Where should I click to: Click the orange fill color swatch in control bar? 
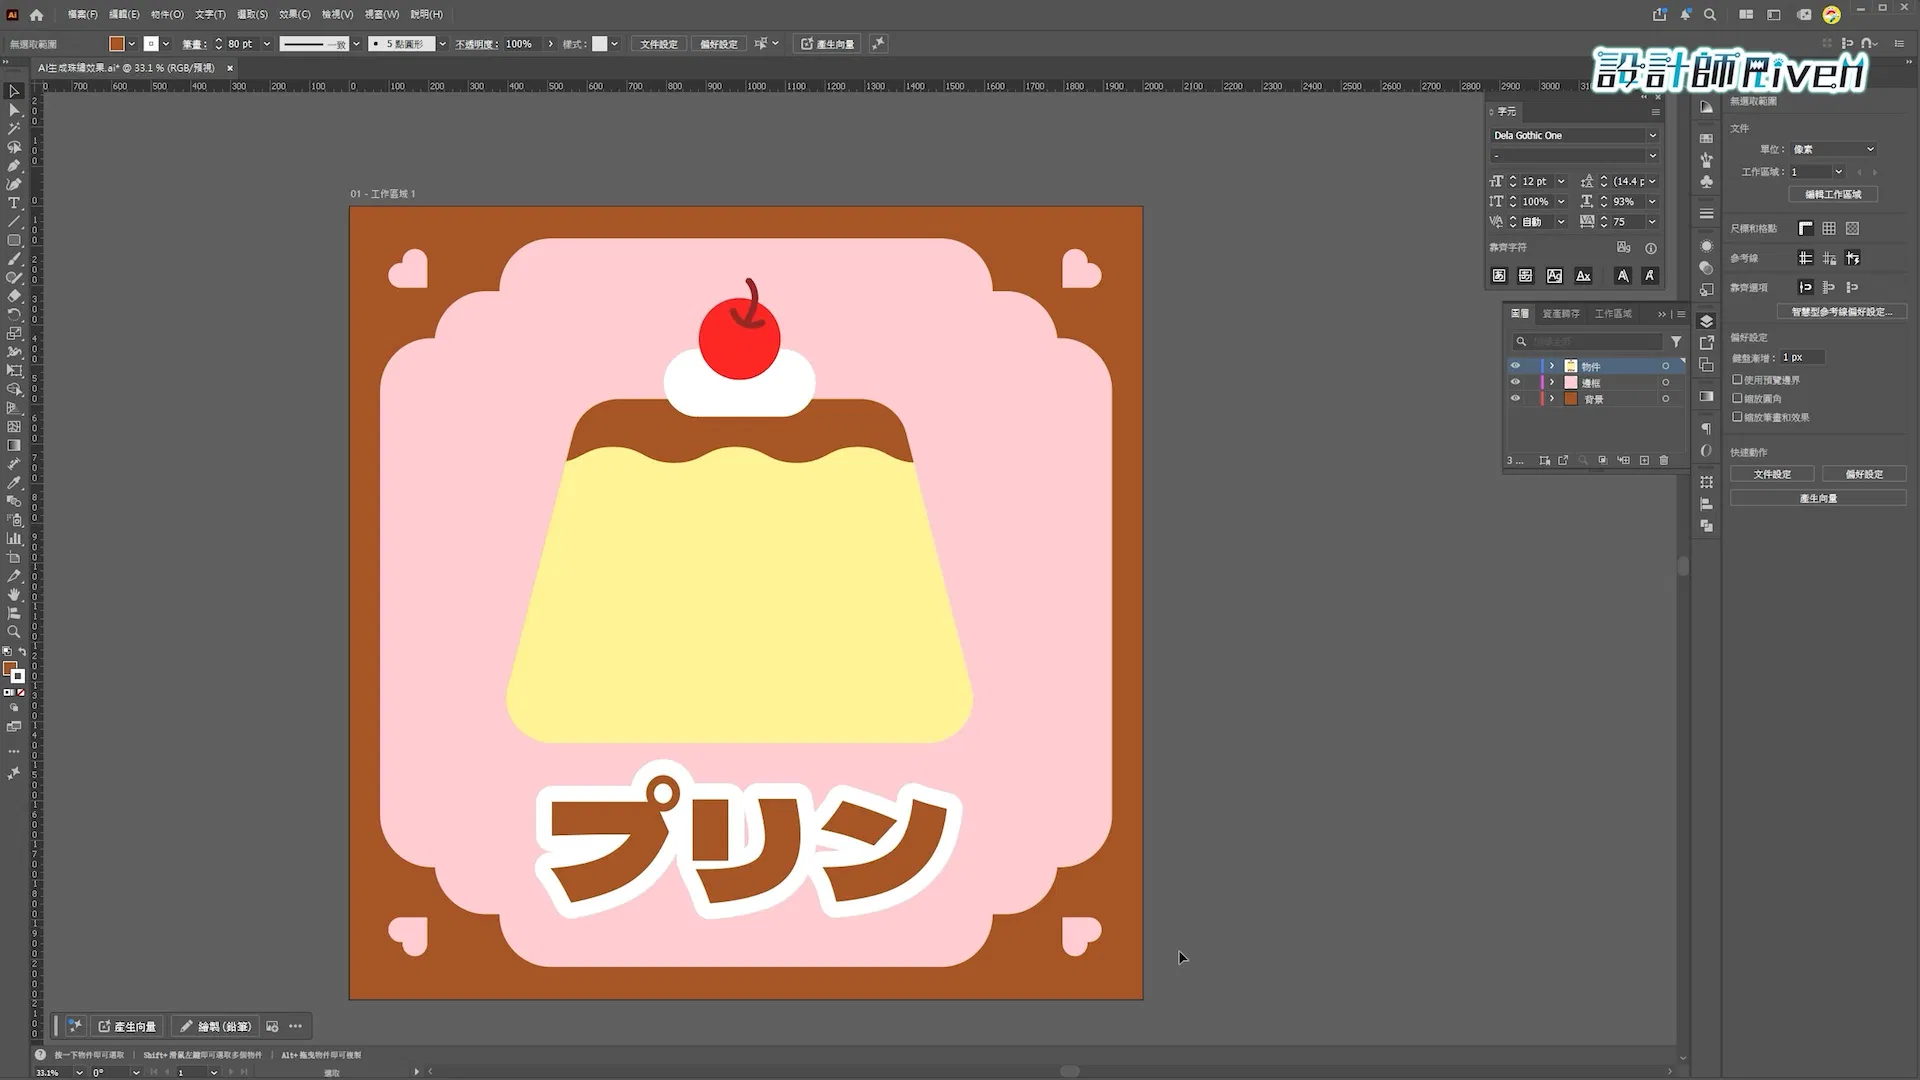[117, 44]
